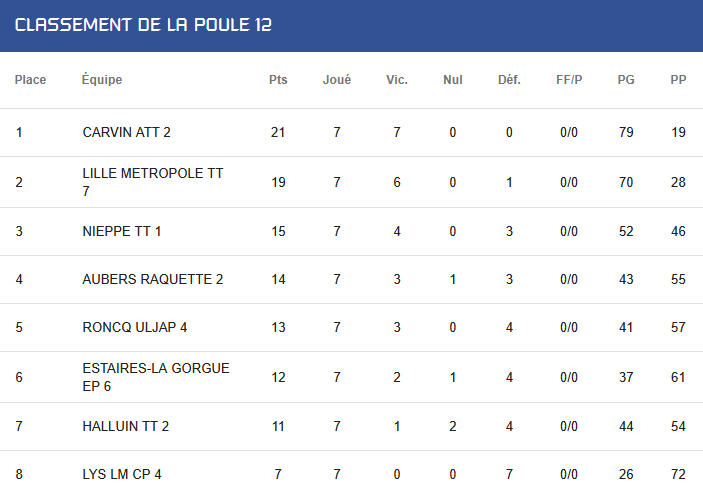The height and width of the screenshot is (495, 703).
Task: Click the Classement de la Poule 12 title
Action: tap(143, 25)
